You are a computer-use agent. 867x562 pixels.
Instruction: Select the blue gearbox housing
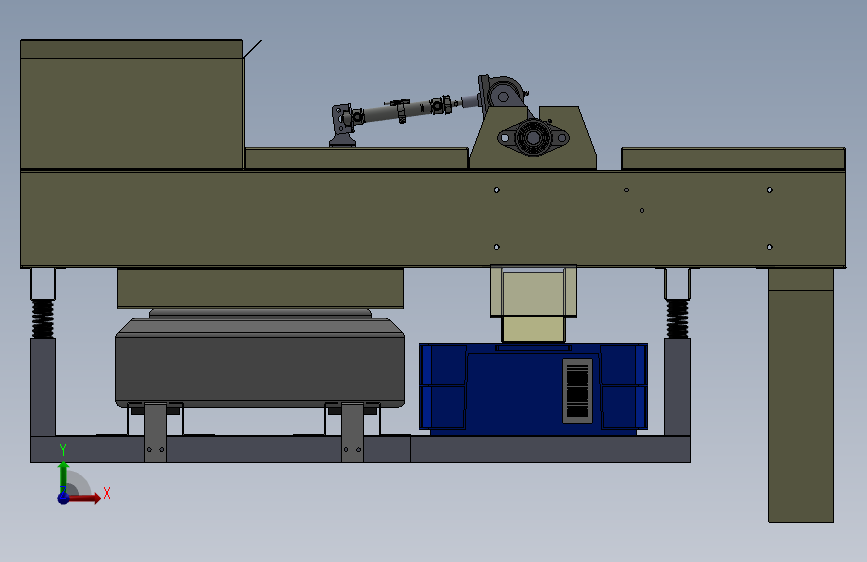tap(533, 387)
